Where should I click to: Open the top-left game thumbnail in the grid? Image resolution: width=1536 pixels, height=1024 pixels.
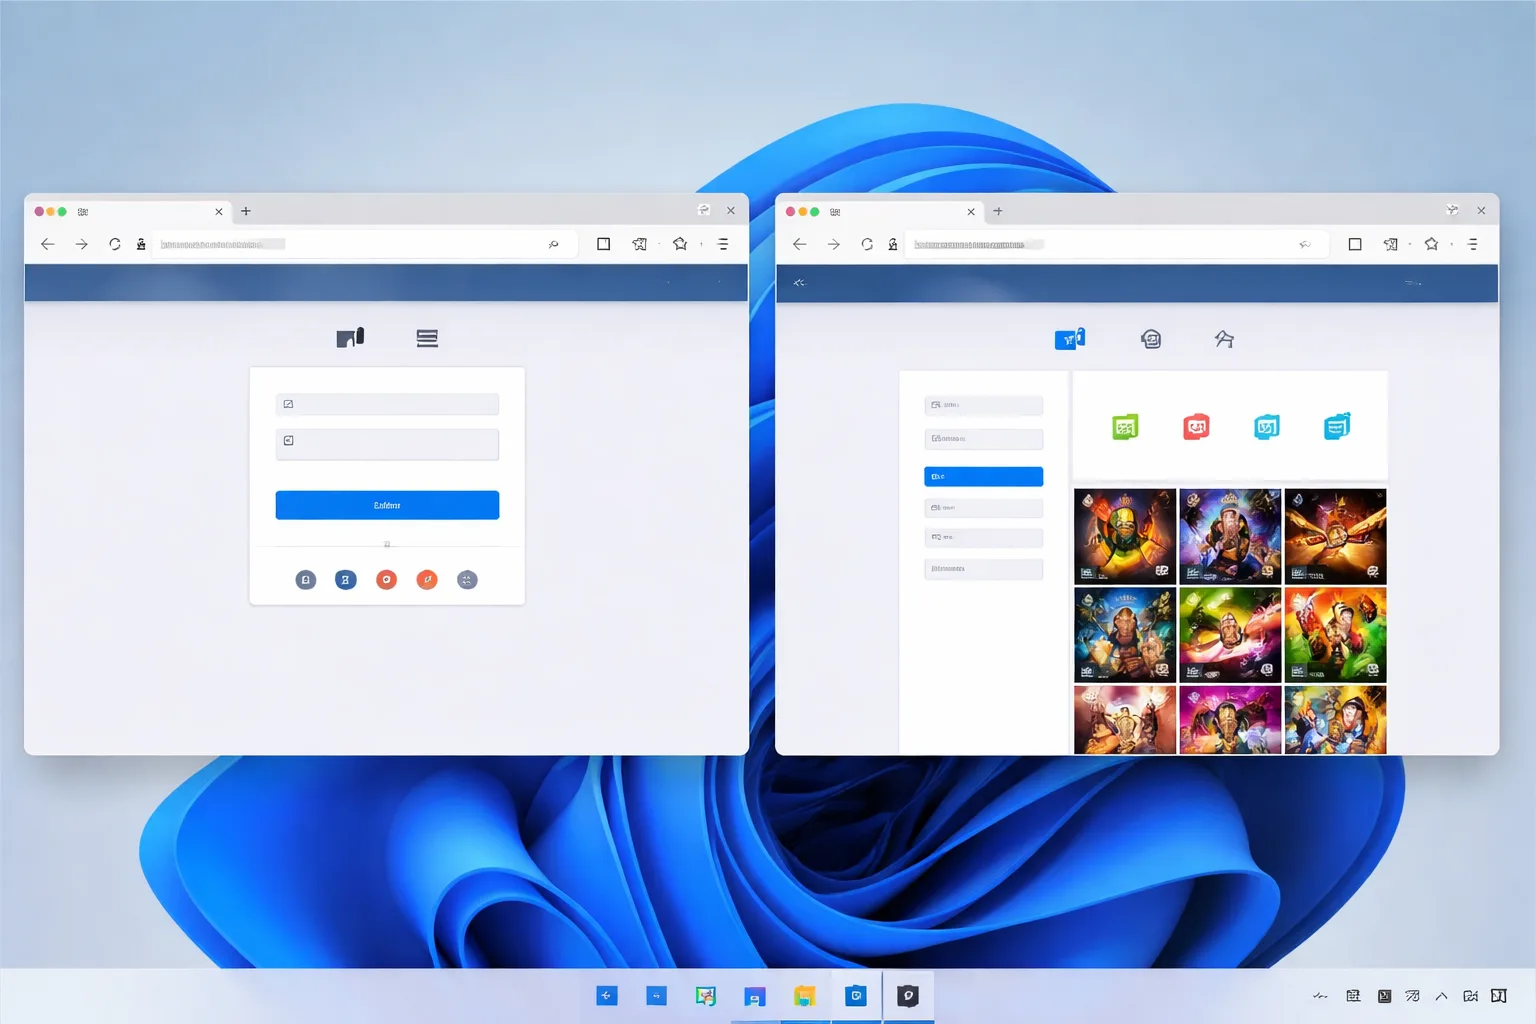1125,536
